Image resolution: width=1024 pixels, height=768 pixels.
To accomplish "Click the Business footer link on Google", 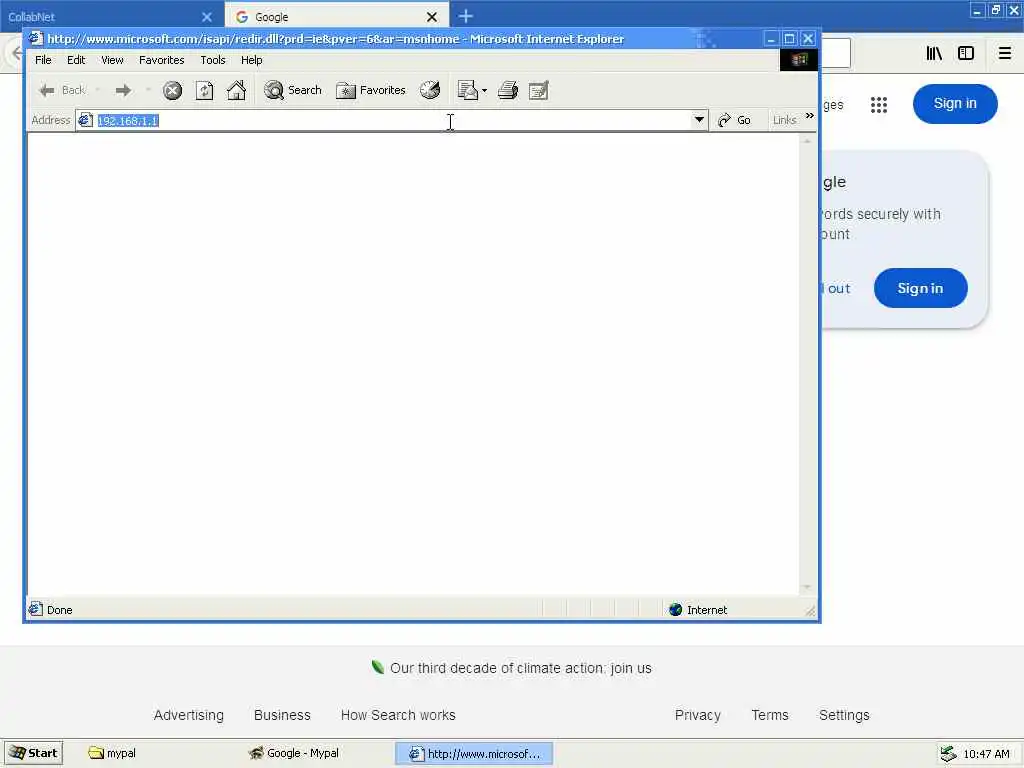I will (x=282, y=715).
